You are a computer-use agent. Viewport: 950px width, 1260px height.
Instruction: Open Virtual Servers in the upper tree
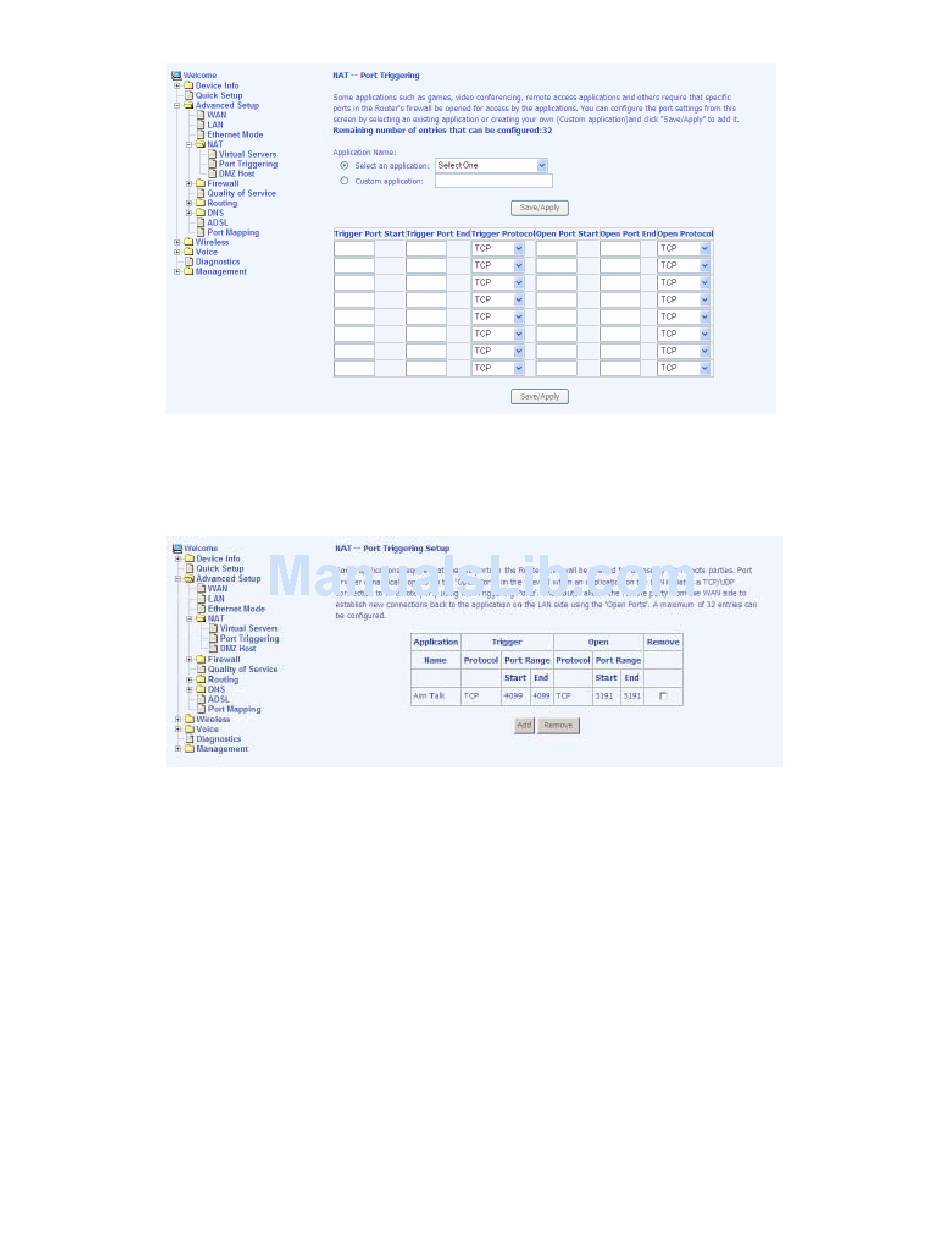pos(247,154)
